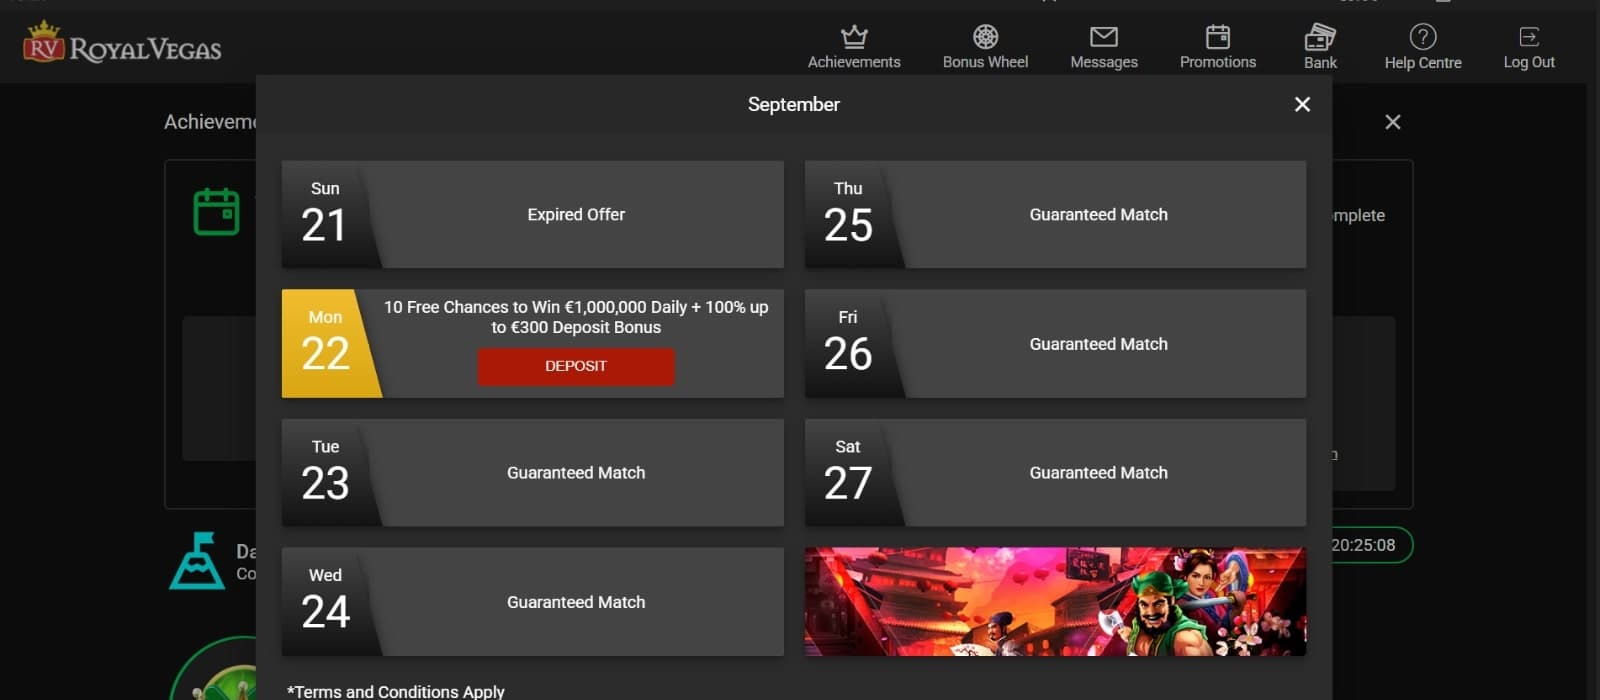Click the red DEPOSIT button
1600x700 pixels.
point(576,366)
